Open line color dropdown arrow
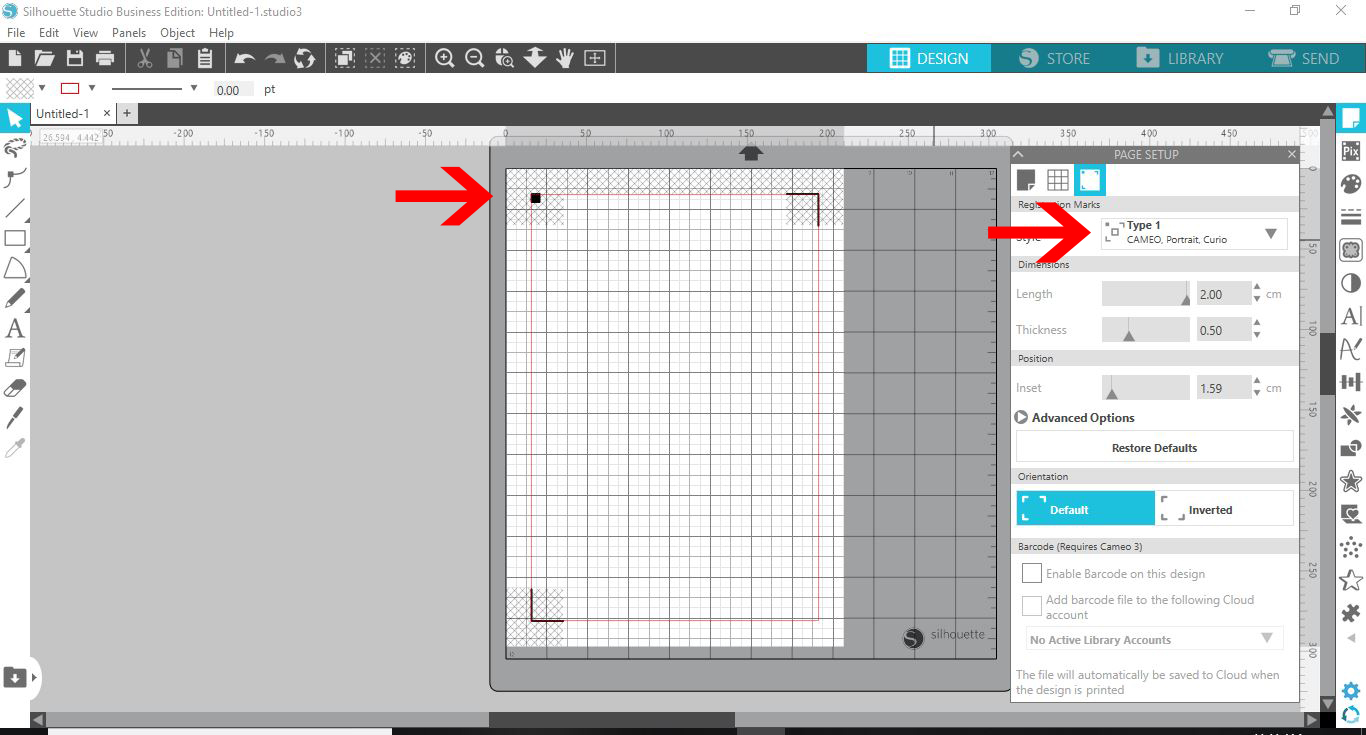This screenshot has width=1366, height=735. pyautogui.click(x=92, y=88)
